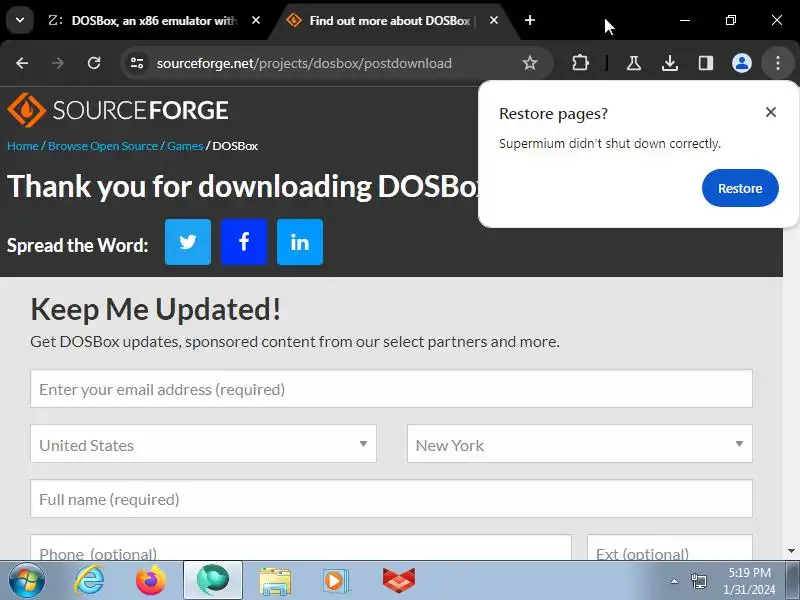Screen dimensions: 800x600
Task: Bookmark this page with the star icon
Action: tap(530, 63)
